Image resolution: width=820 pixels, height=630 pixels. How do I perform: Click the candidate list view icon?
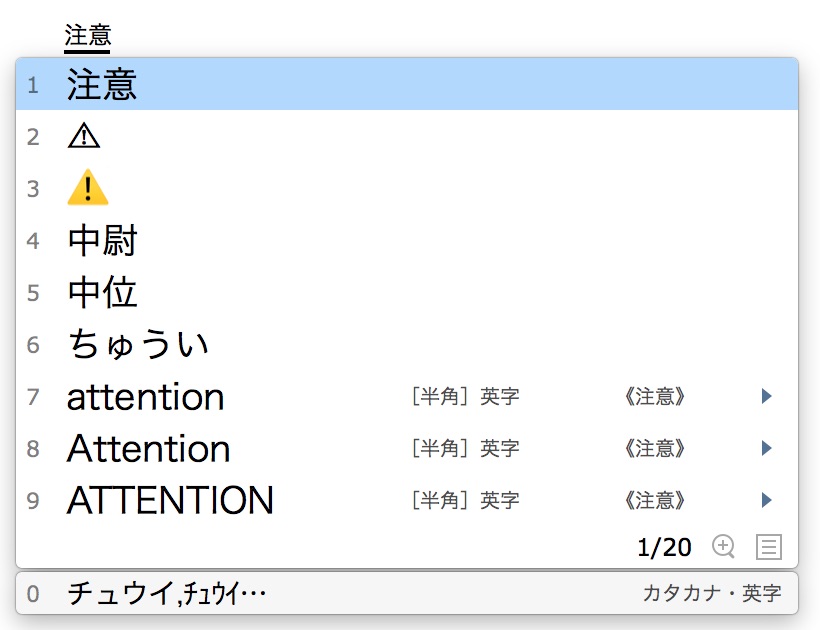pos(768,546)
